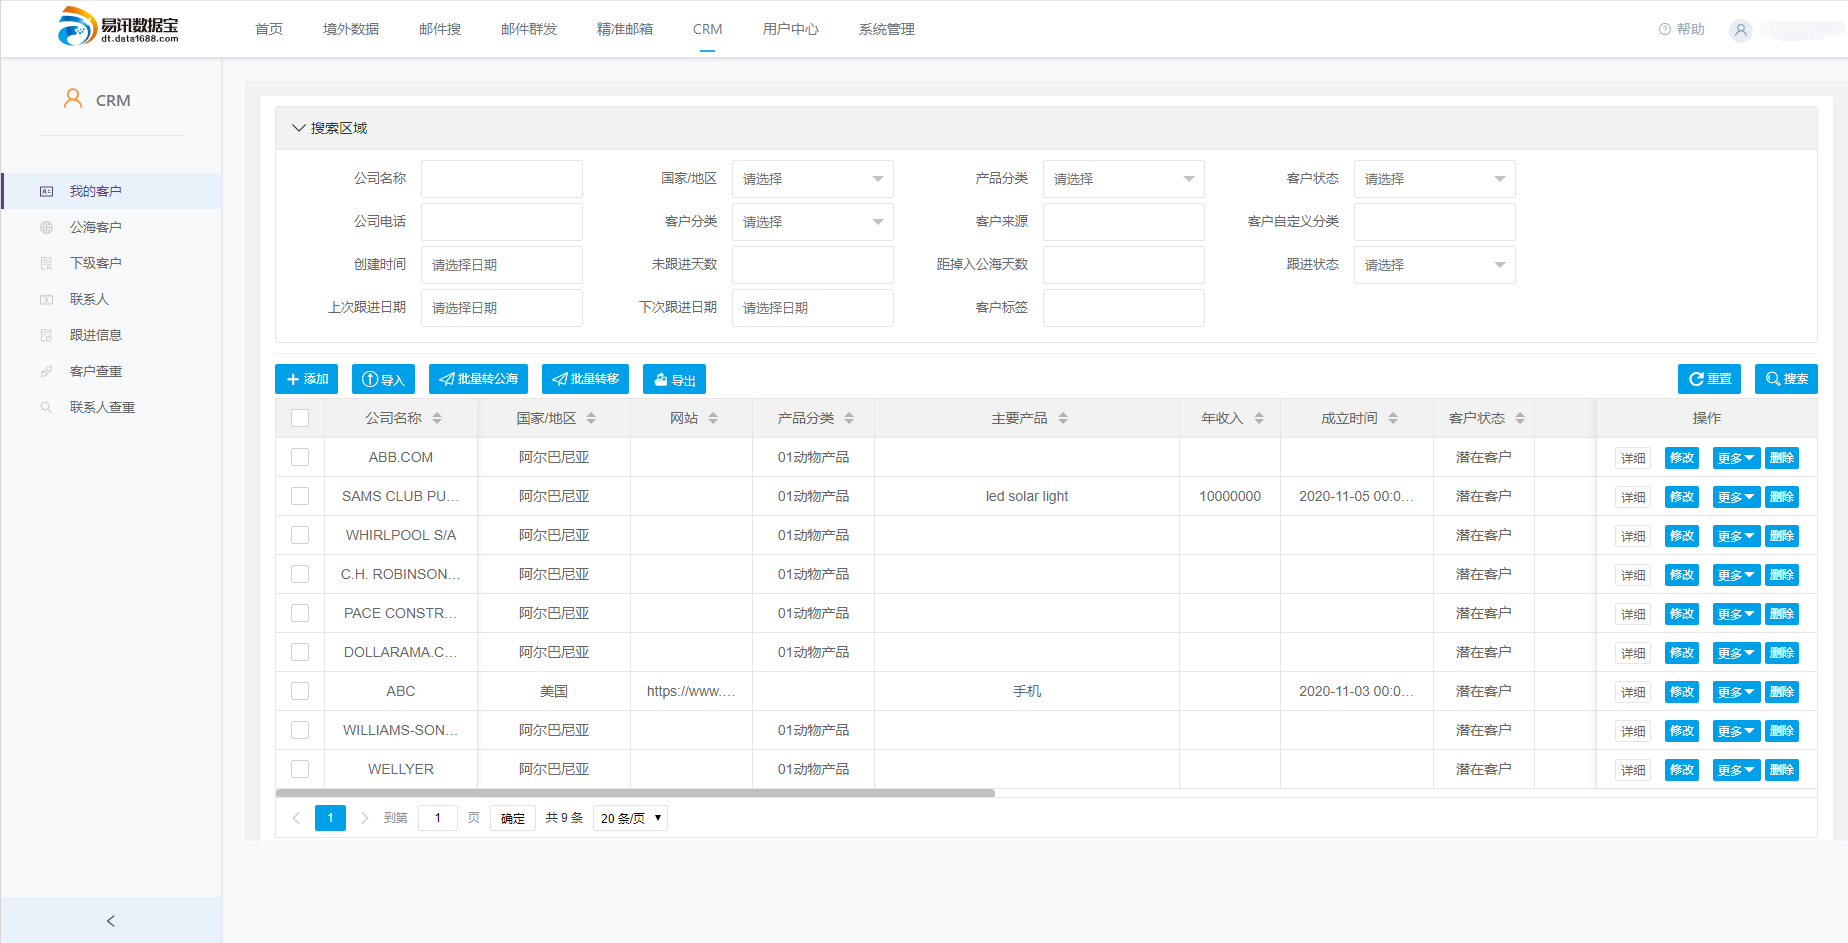Click the 搜索 button
1848x943 pixels.
1786,379
